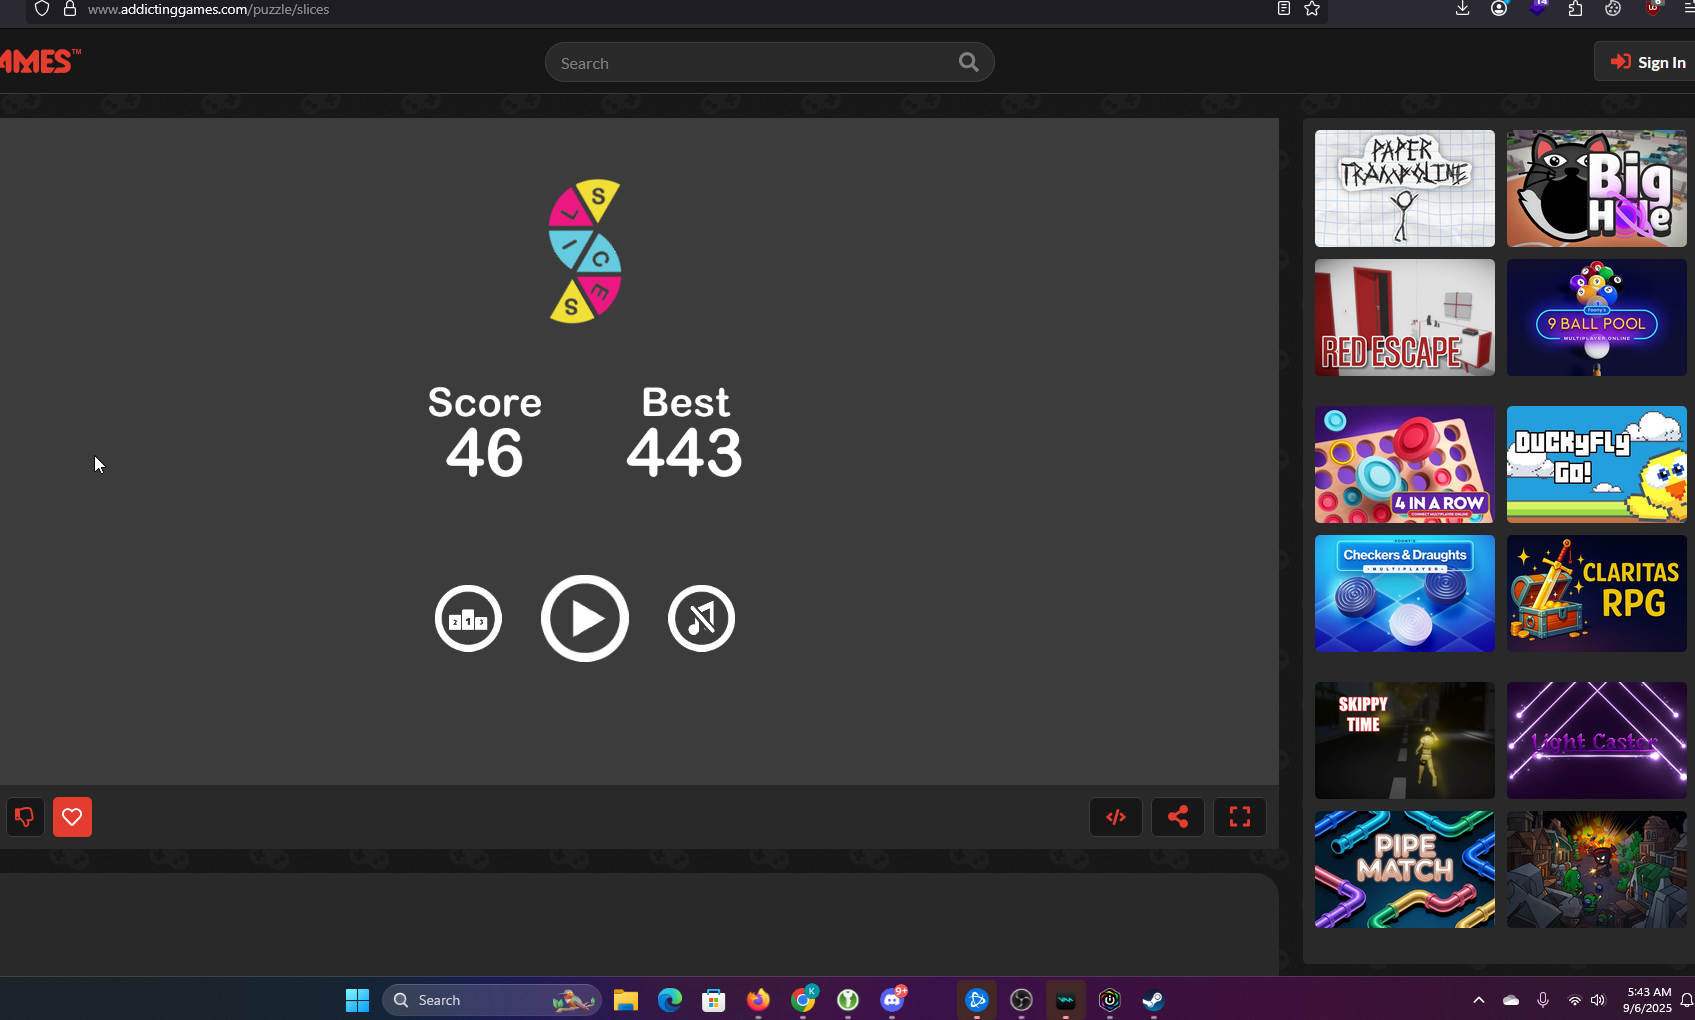Favorite the game with the heart button

[72, 817]
